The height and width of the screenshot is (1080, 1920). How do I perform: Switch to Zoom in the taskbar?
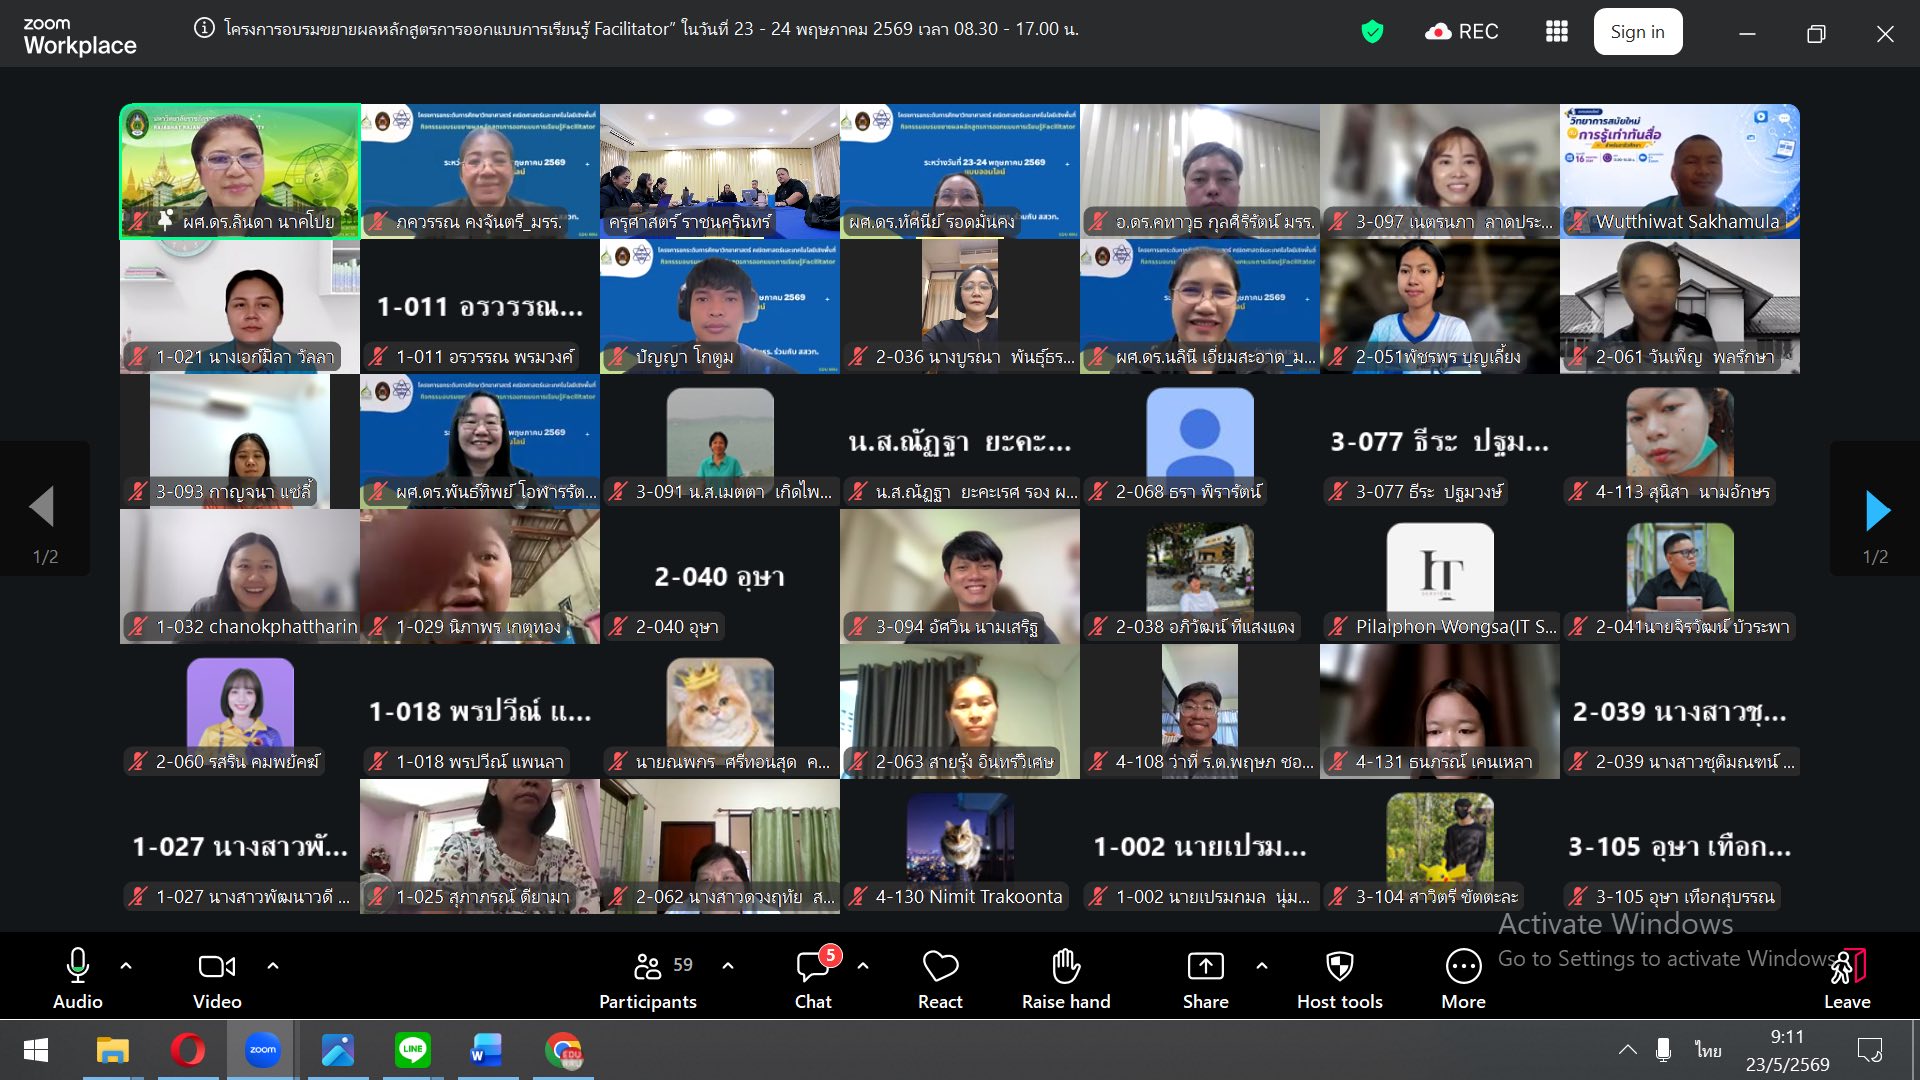(x=262, y=1050)
